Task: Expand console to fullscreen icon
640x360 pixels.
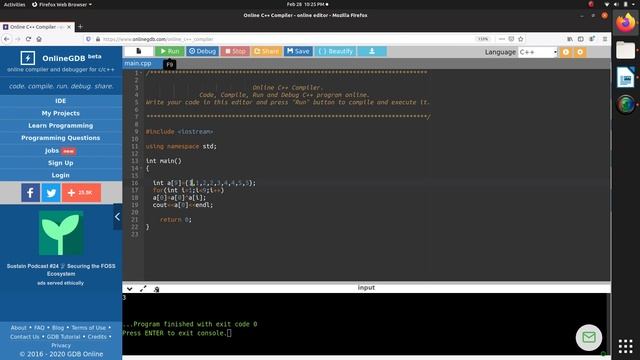Action: (x=143, y=289)
